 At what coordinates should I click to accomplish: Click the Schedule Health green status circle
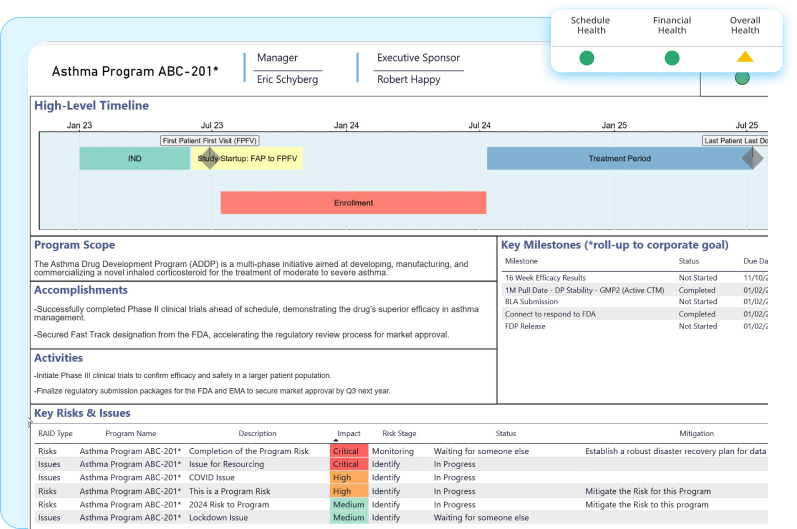pos(587,58)
